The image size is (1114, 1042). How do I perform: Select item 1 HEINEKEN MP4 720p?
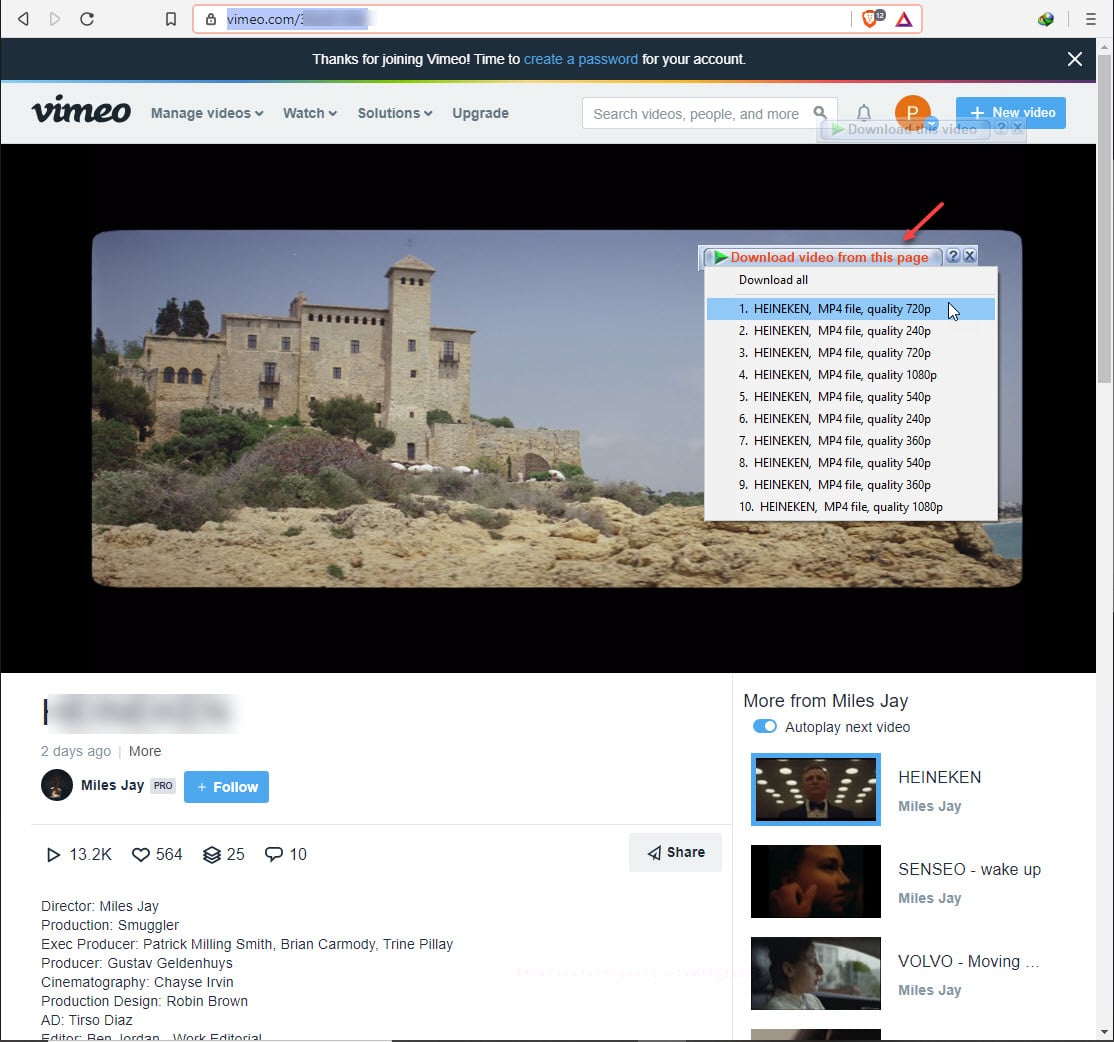[x=850, y=309]
